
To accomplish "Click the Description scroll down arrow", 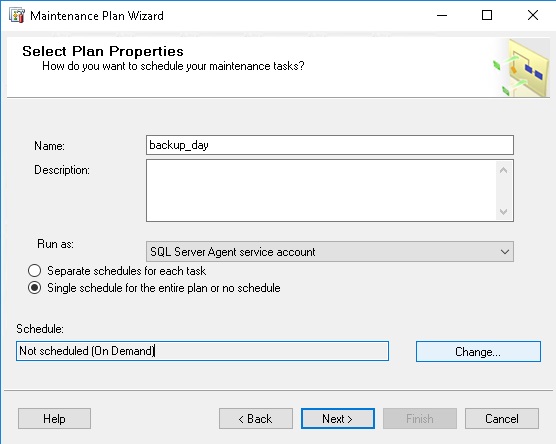I will coord(503,212).
